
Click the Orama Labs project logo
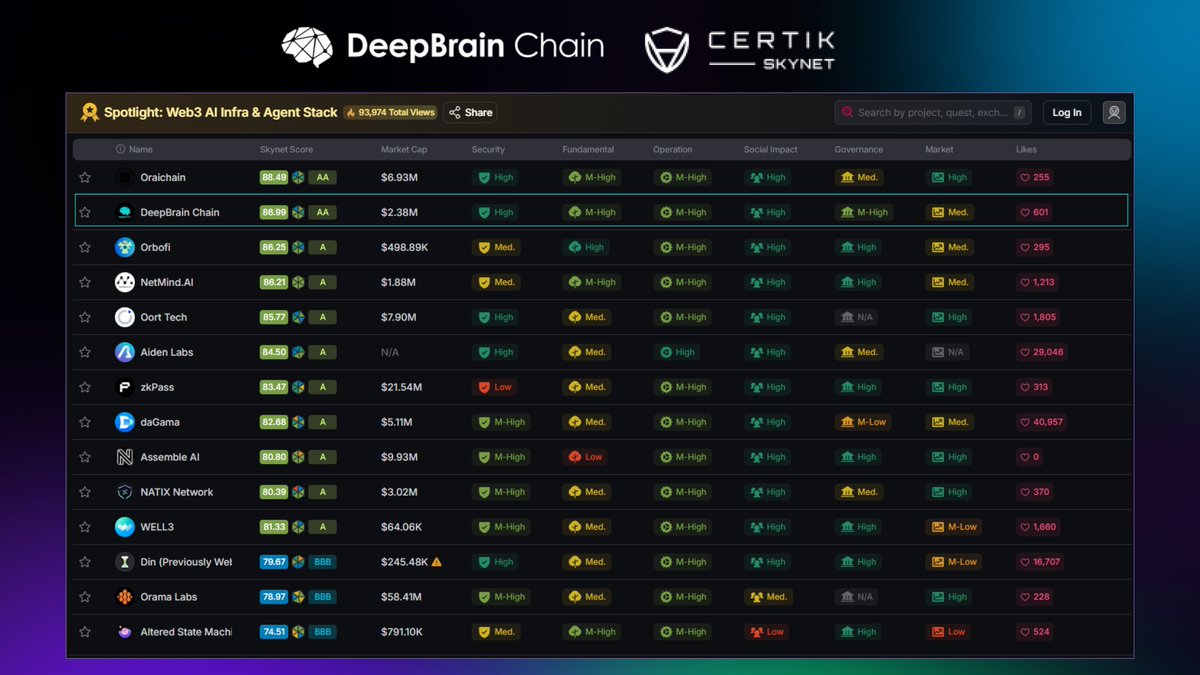pyautogui.click(x=124, y=597)
